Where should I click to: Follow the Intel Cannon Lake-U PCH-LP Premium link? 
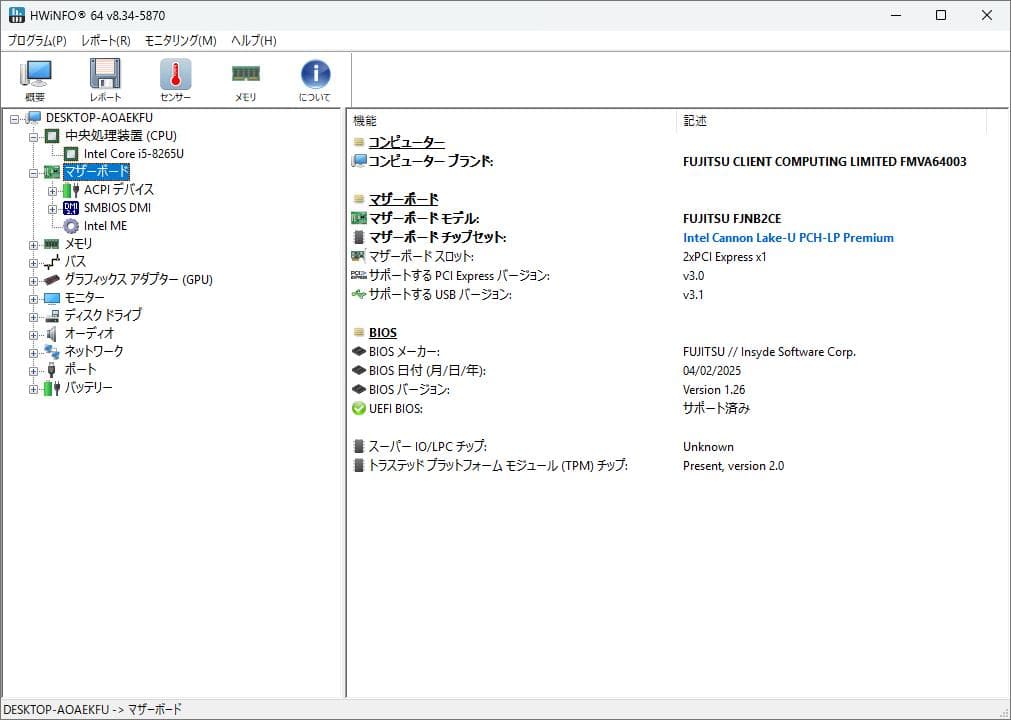click(x=788, y=238)
